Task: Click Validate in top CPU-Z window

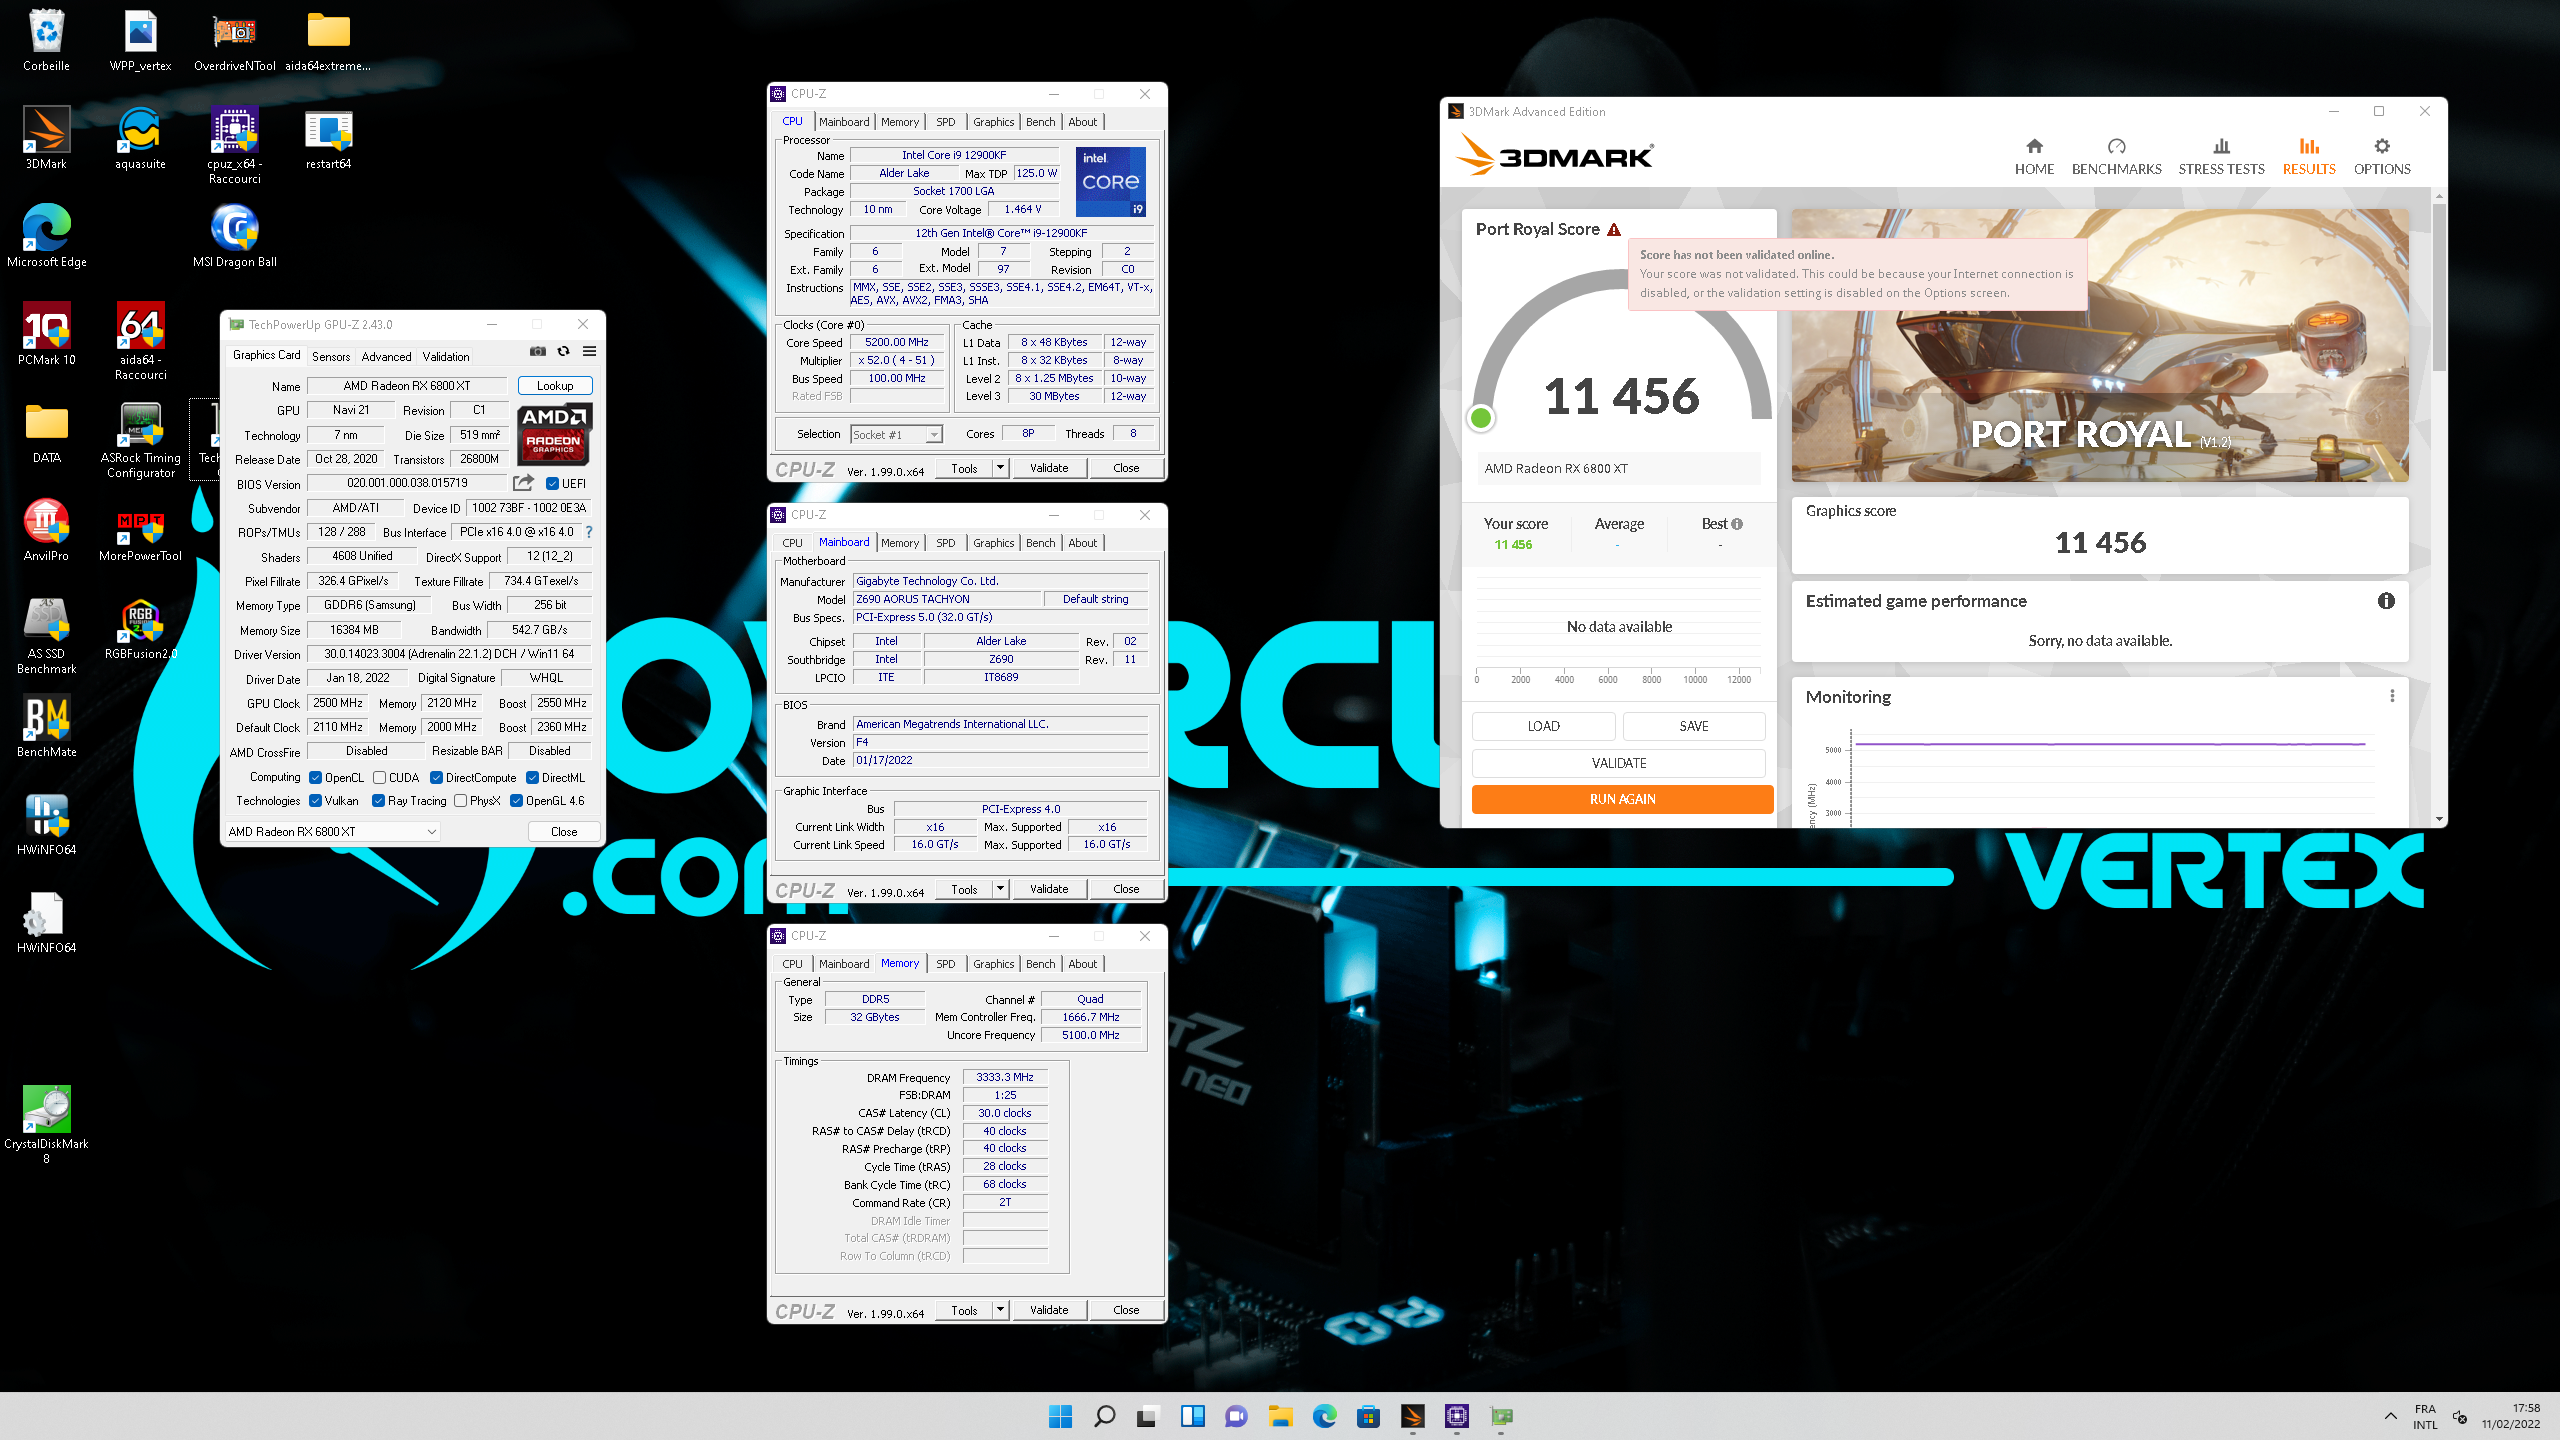Action: (1049, 468)
